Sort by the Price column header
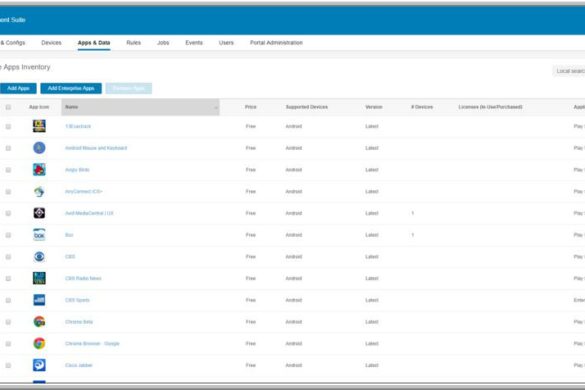585x390 pixels. click(251, 107)
